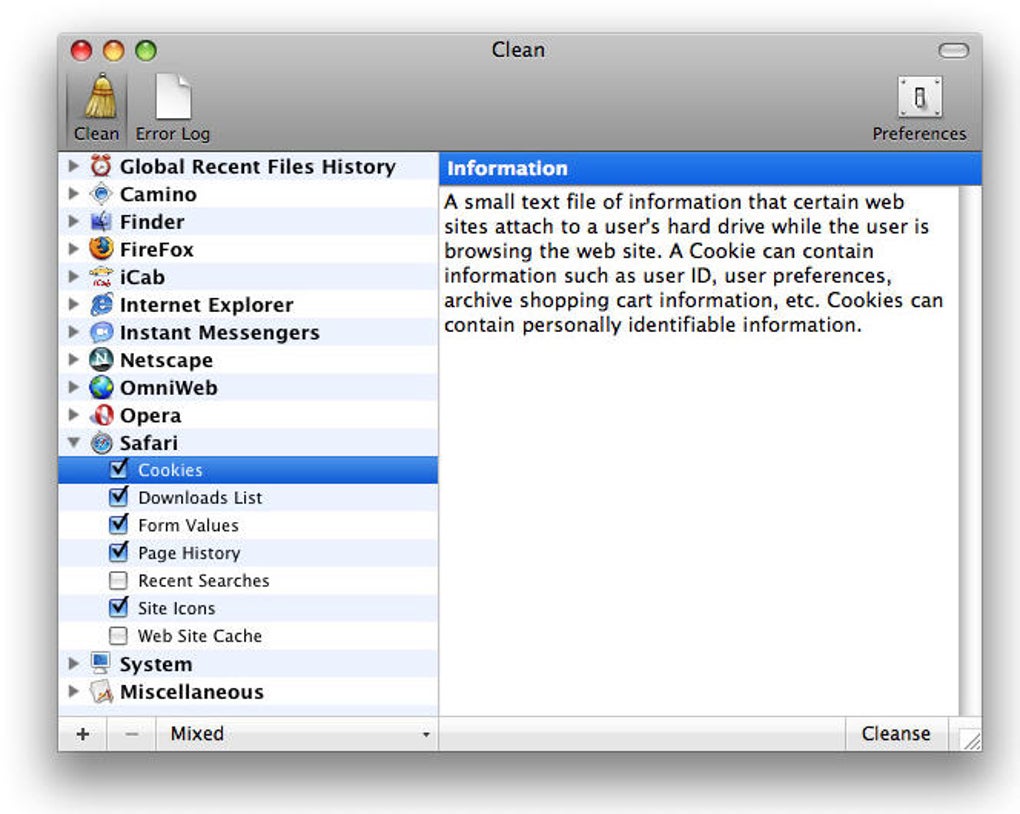Uncheck the Downloads List checkbox
Image resolution: width=1020 pixels, height=814 pixels.
click(118, 496)
